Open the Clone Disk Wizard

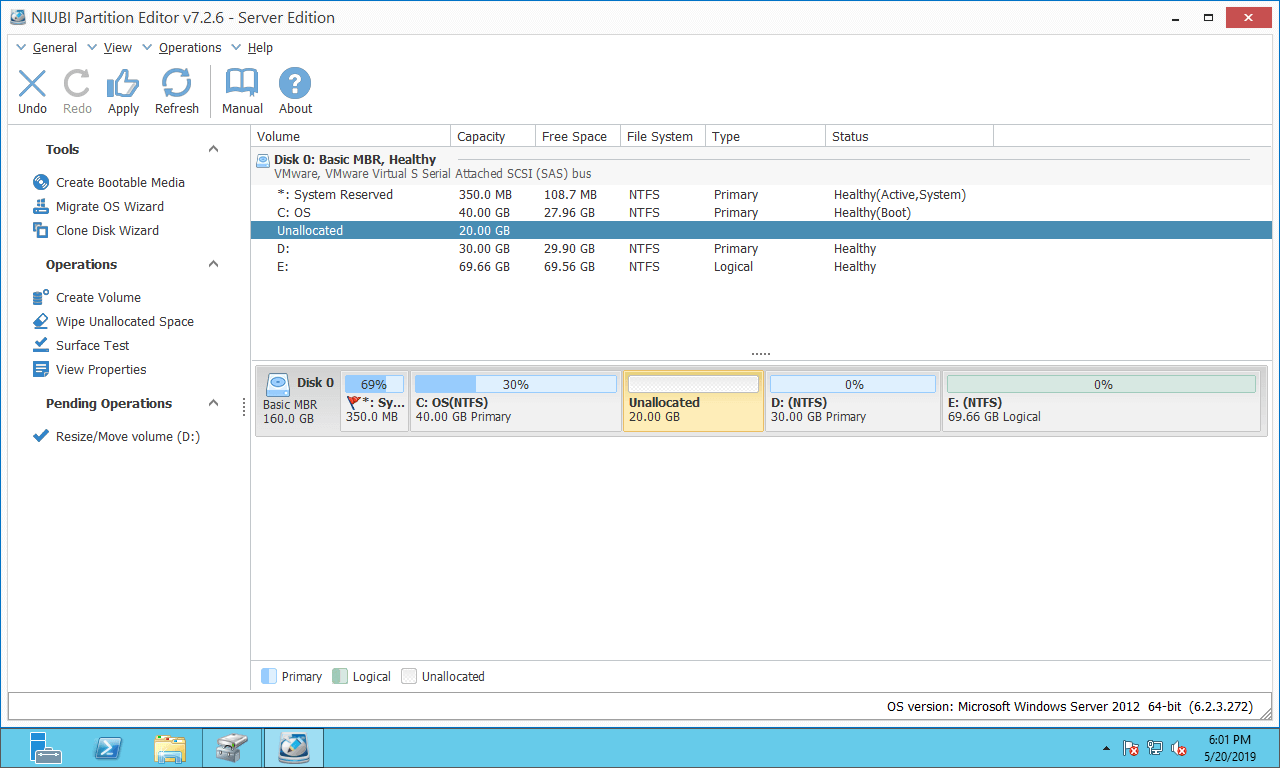[107, 230]
